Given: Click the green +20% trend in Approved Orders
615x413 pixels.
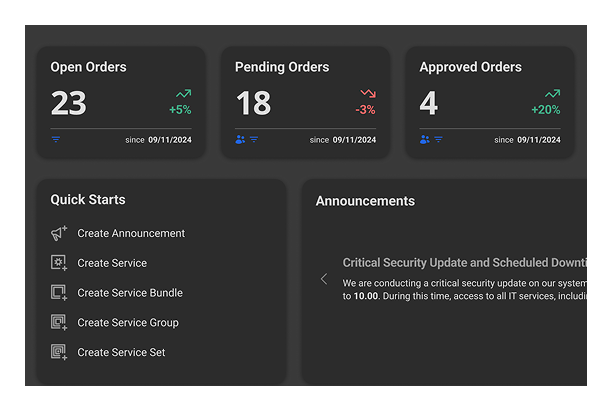Looking at the screenshot, I should tap(545, 110).
